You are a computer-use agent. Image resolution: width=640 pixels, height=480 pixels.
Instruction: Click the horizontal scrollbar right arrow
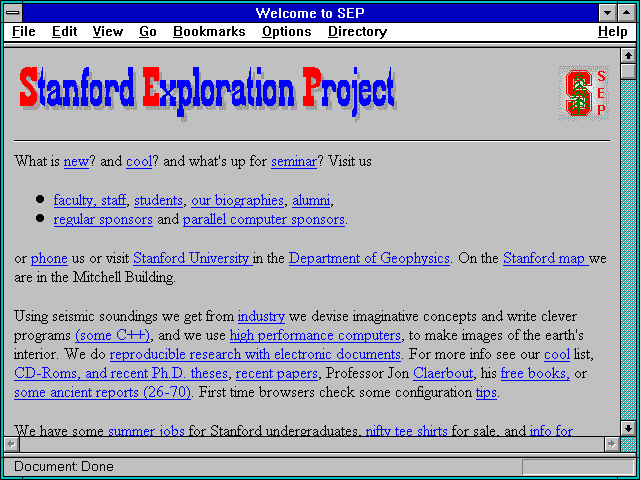(612, 444)
